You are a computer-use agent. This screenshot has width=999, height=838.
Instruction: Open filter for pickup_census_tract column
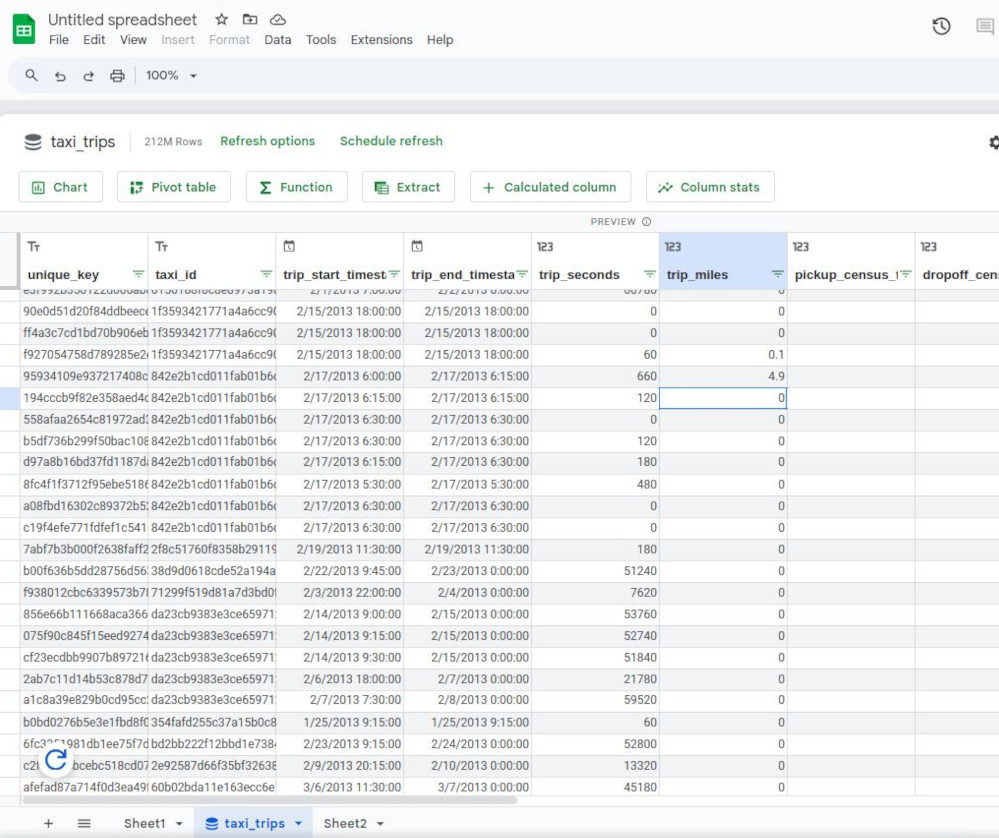905,274
